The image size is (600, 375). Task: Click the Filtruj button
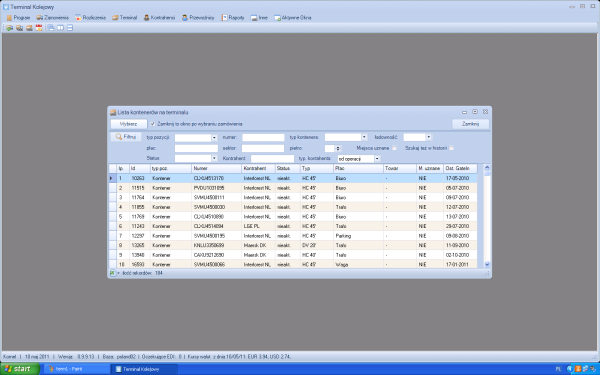pos(126,137)
